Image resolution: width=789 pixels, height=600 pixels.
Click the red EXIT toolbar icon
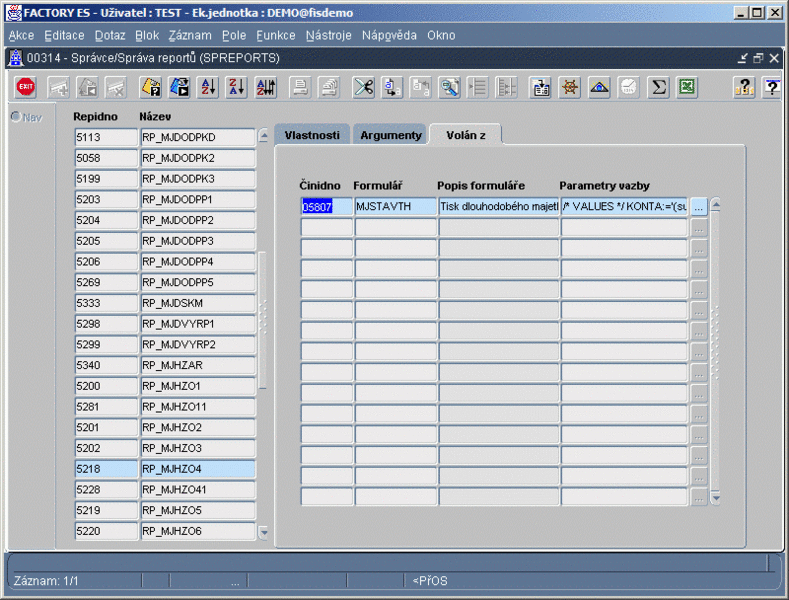pyautogui.click(x=25, y=88)
